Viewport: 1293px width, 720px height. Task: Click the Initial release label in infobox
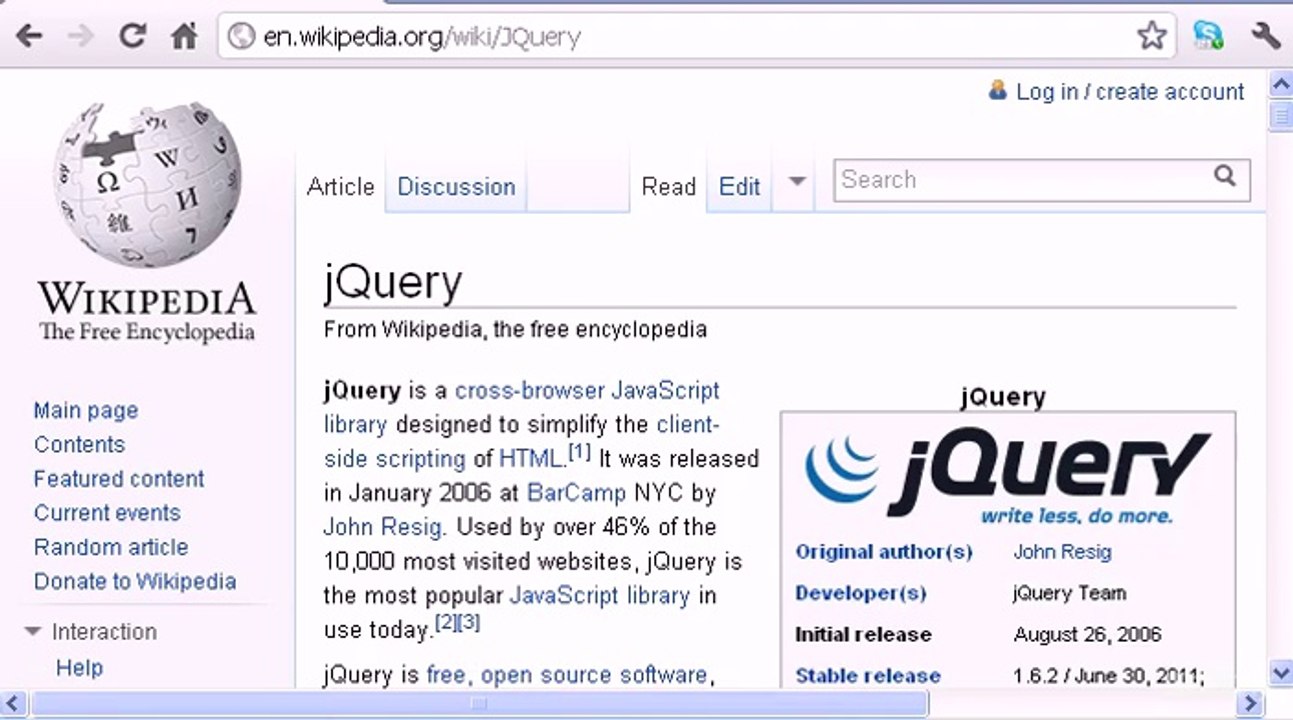863,635
